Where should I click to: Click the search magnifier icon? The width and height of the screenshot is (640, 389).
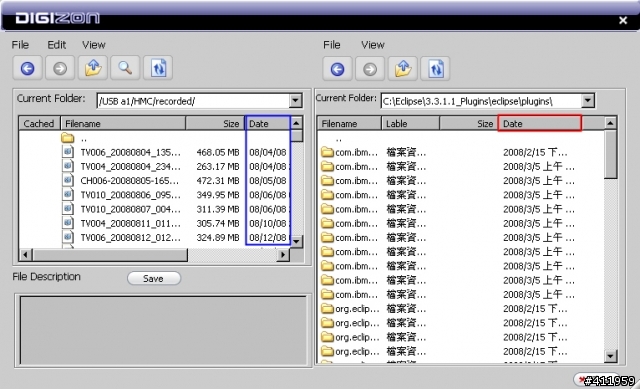125,68
